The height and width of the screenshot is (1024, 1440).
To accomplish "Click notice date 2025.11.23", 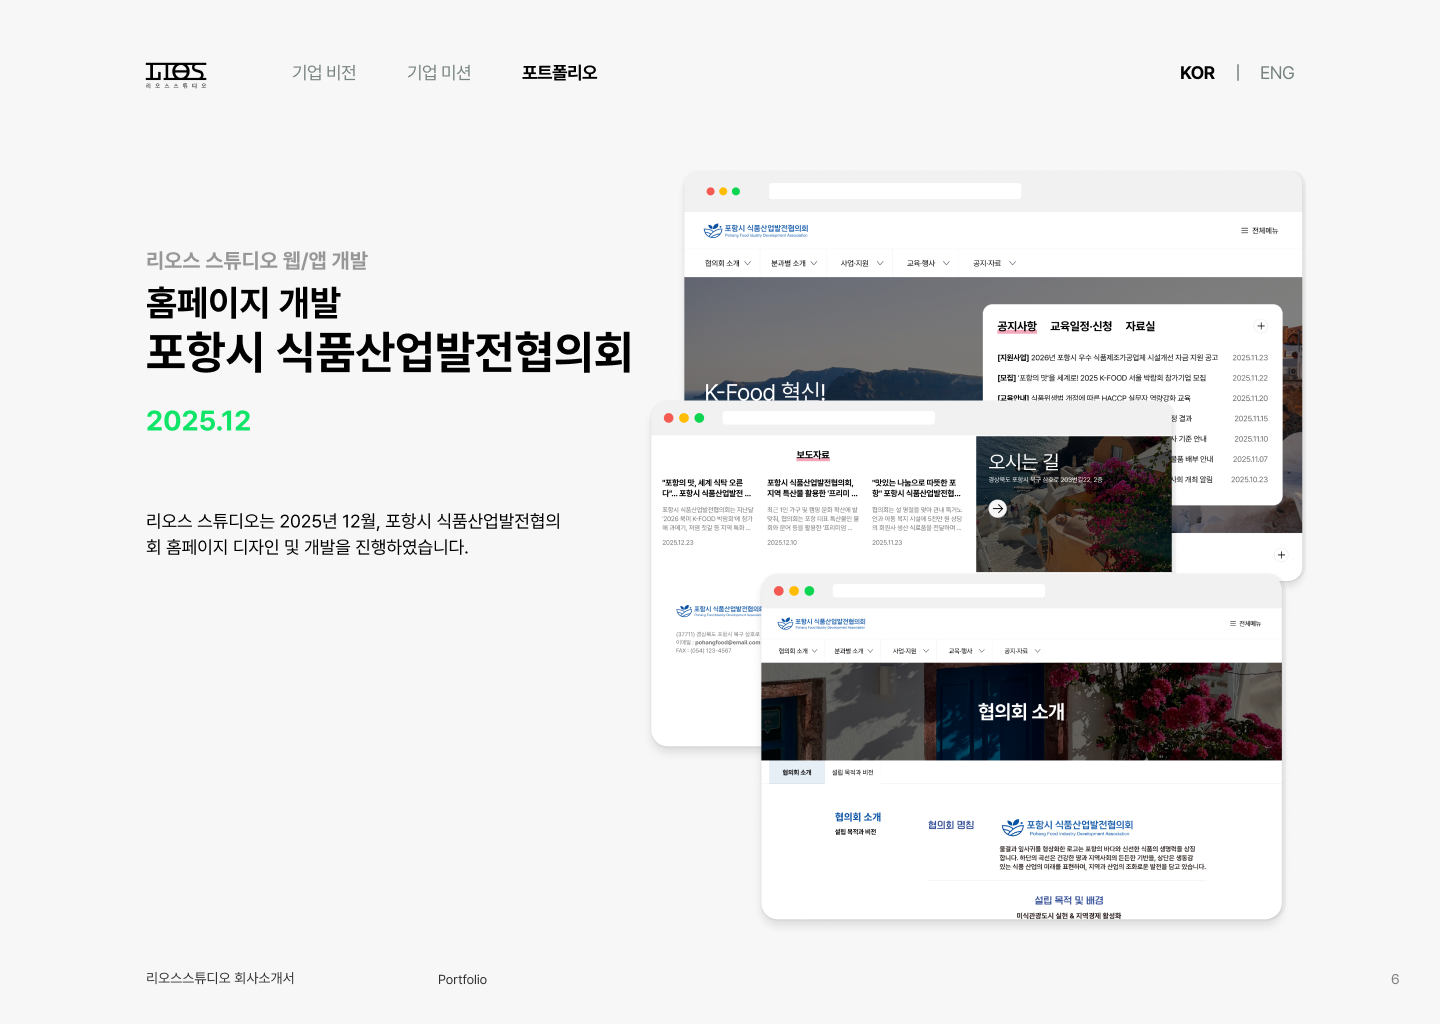I will pyautogui.click(x=1250, y=358).
